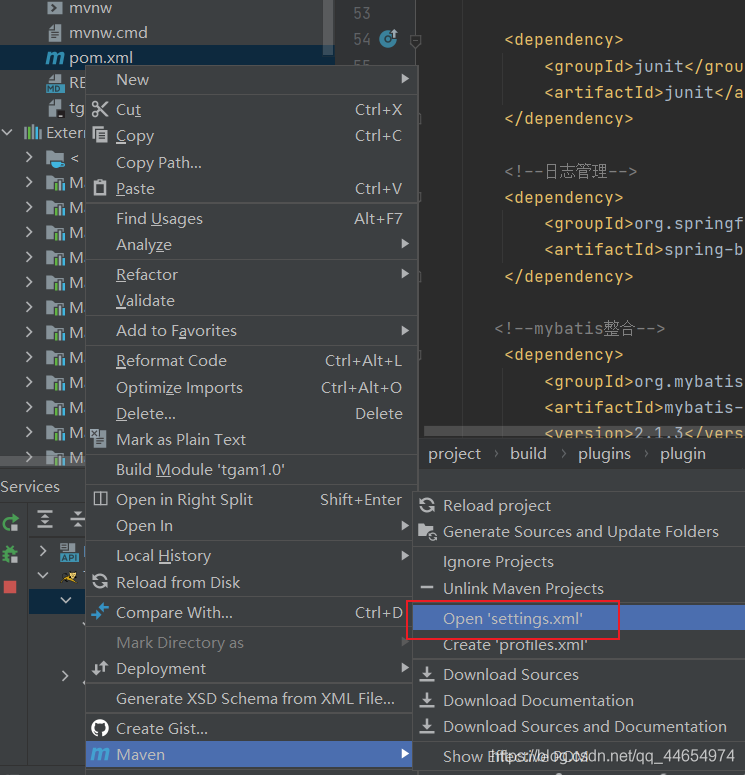Click the Reload project refresh icon
The width and height of the screenshot is (745, 775).
tap(427, 506)
